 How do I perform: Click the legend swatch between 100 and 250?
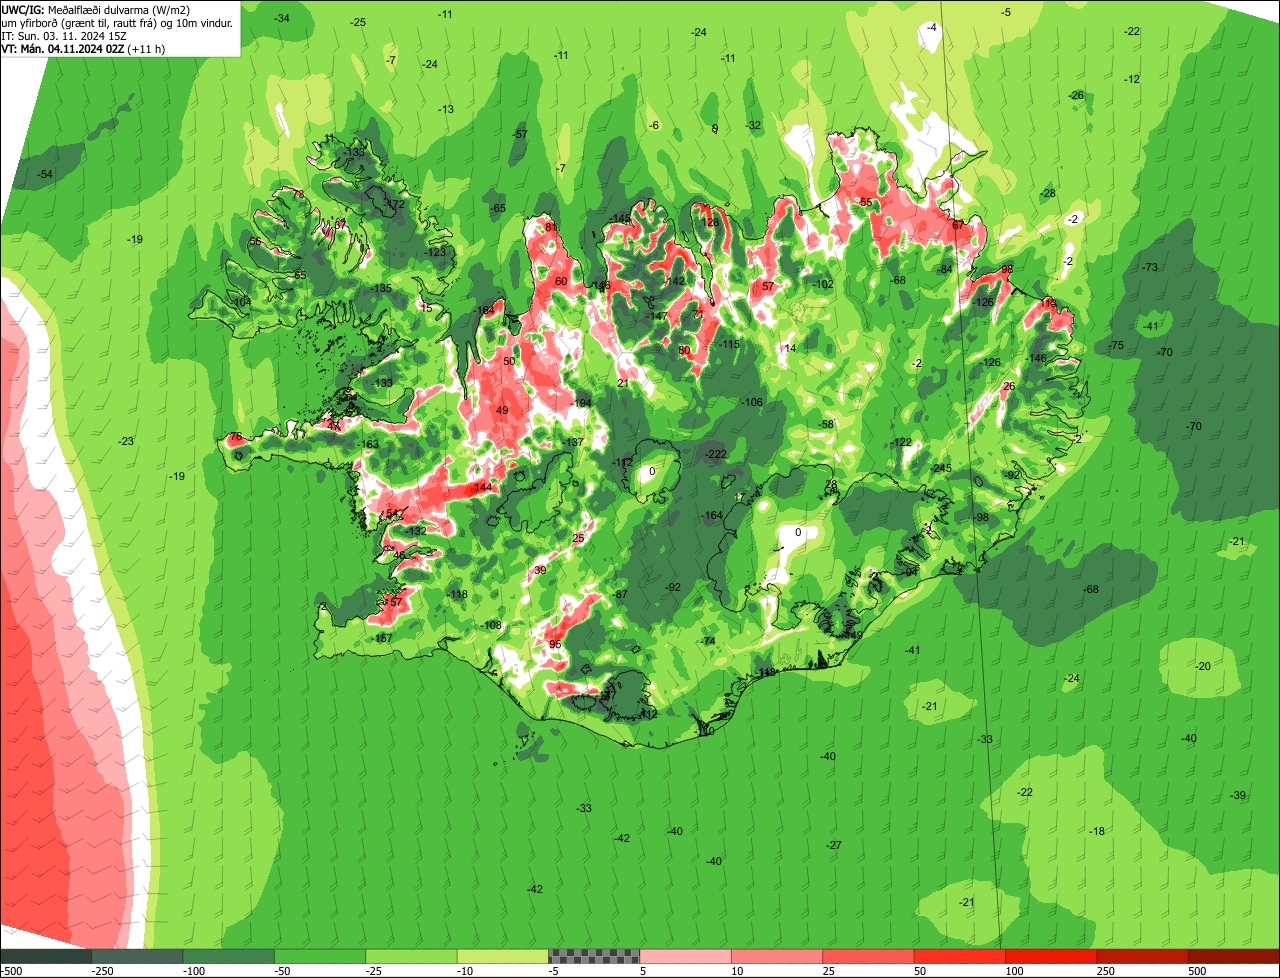pyautogui.click(x=1051, y=956)
